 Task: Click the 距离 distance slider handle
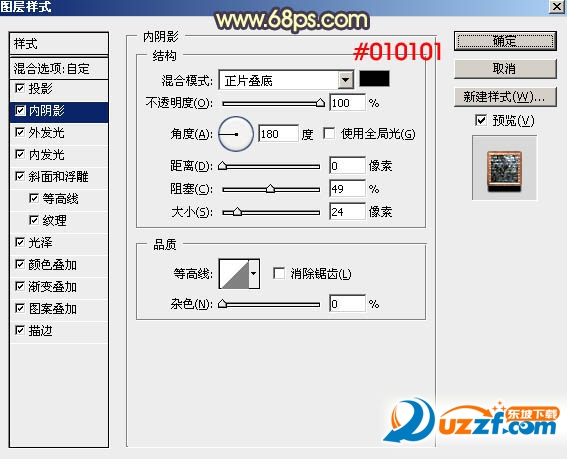tap(223, 166)
